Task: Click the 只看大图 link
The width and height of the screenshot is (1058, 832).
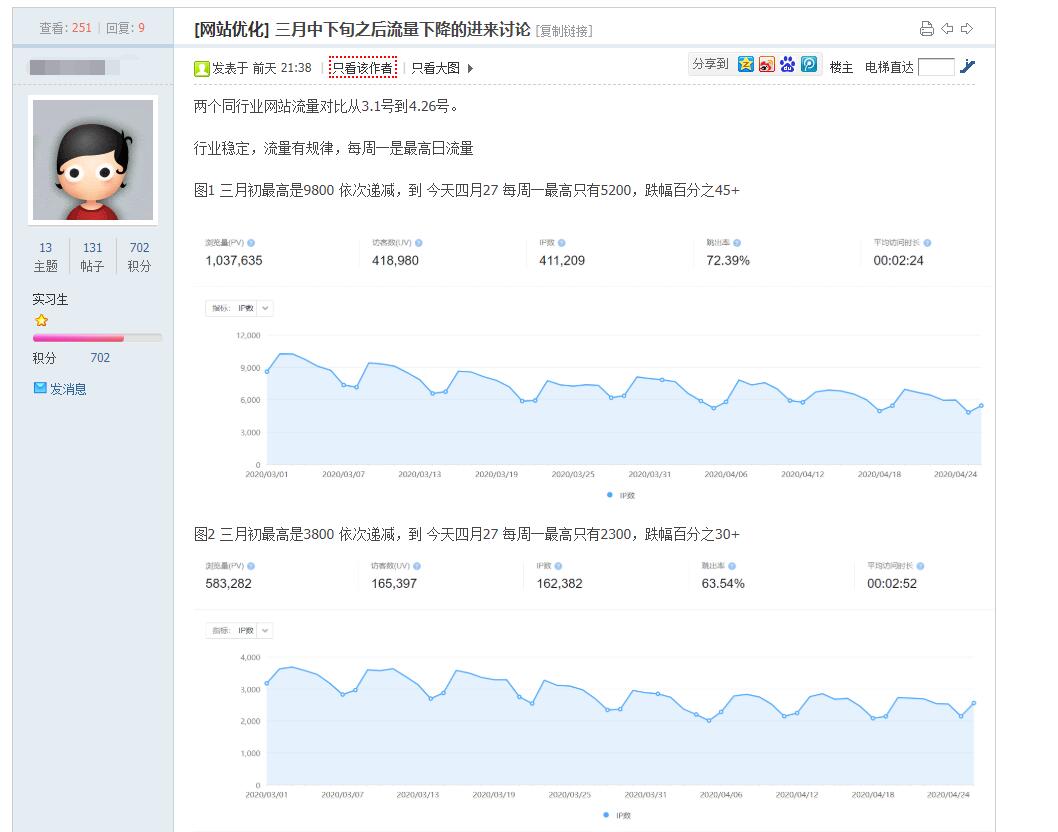Action: click(x=435, y=68)
